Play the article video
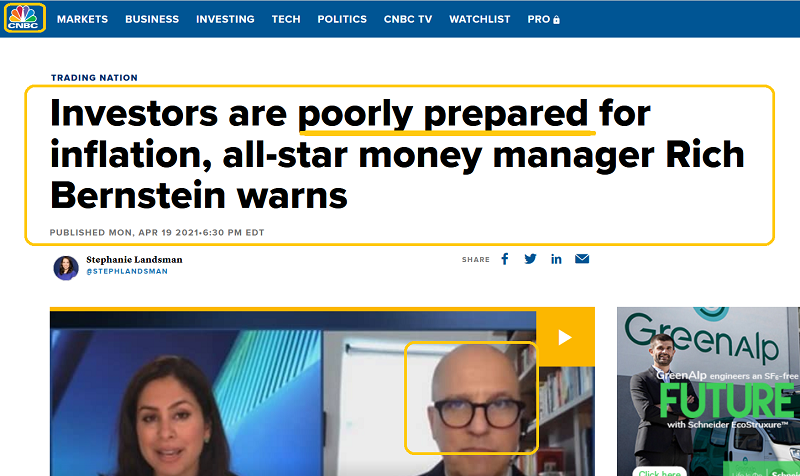 pos(565,337)
